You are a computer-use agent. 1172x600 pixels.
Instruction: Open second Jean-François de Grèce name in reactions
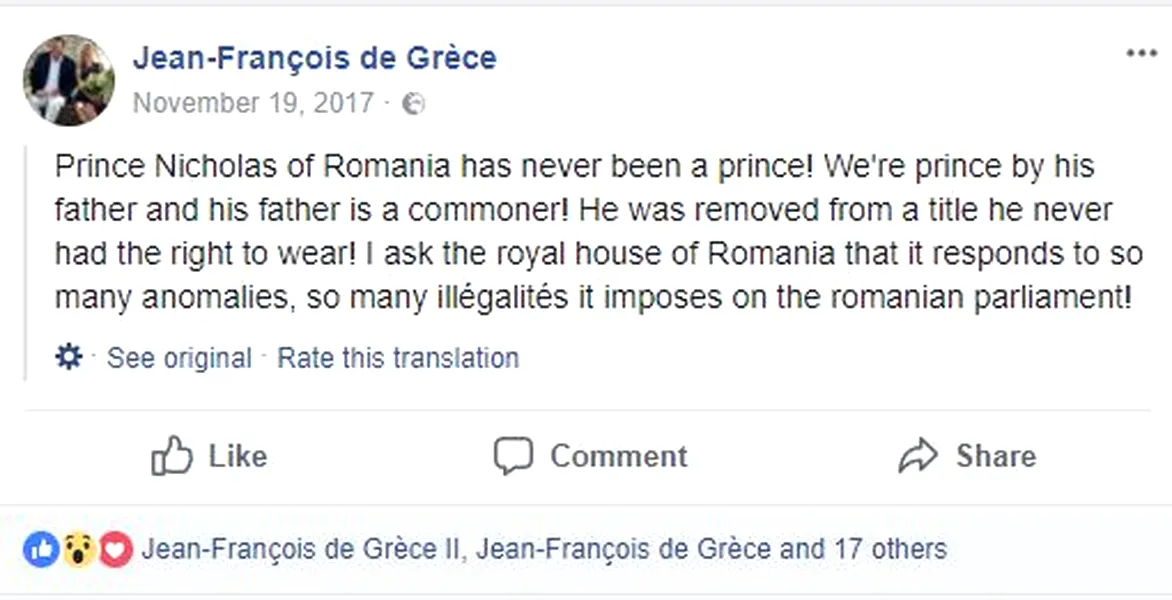(623, 549)
